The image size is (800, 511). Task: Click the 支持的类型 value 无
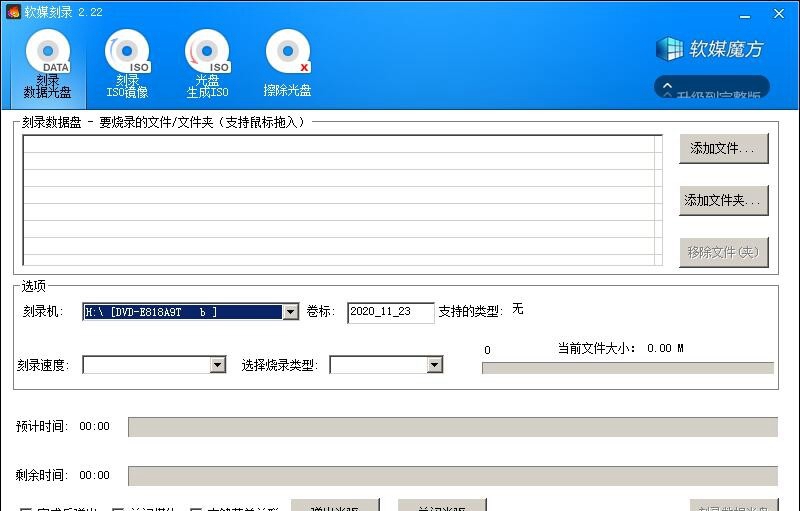tap(518, 309)
